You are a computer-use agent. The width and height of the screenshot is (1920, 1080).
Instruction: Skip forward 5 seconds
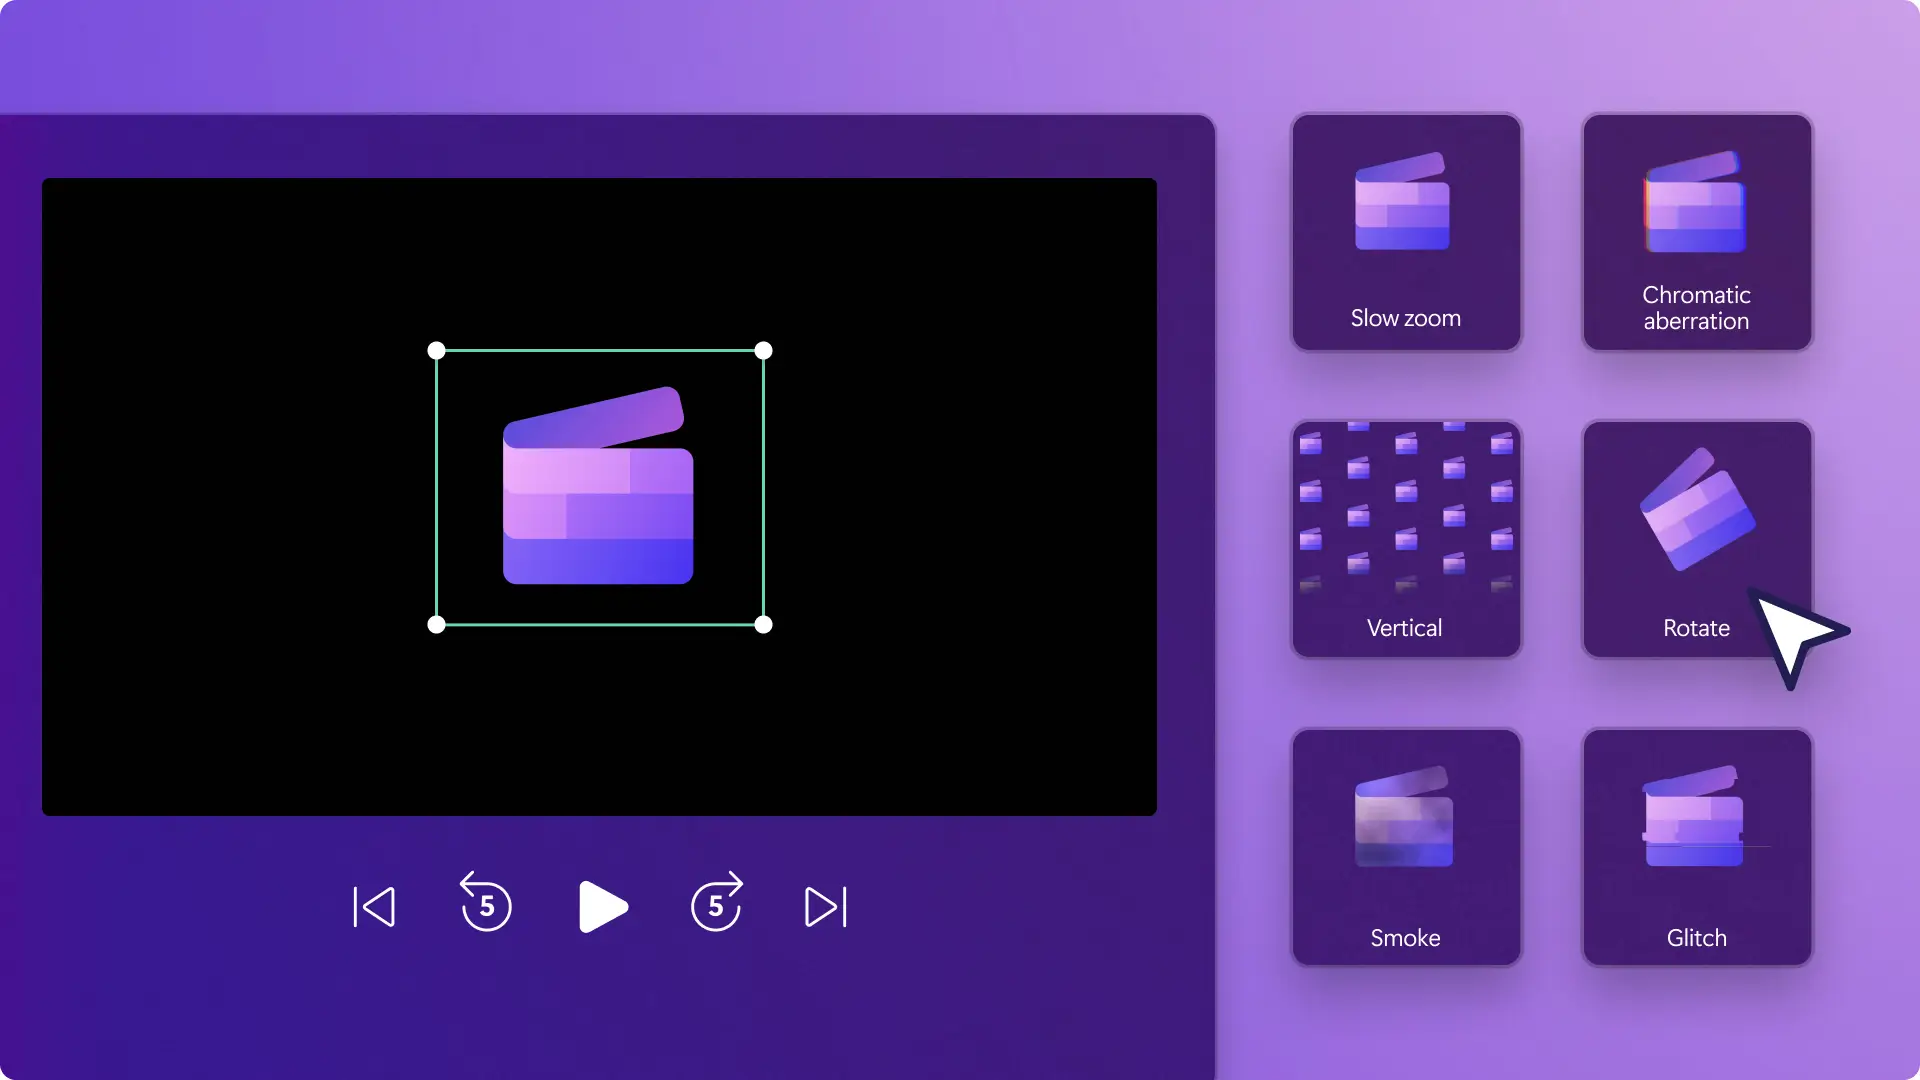coord(715,905)
